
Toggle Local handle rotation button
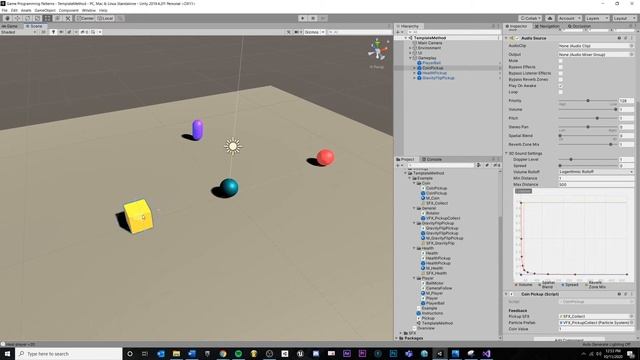105,18
